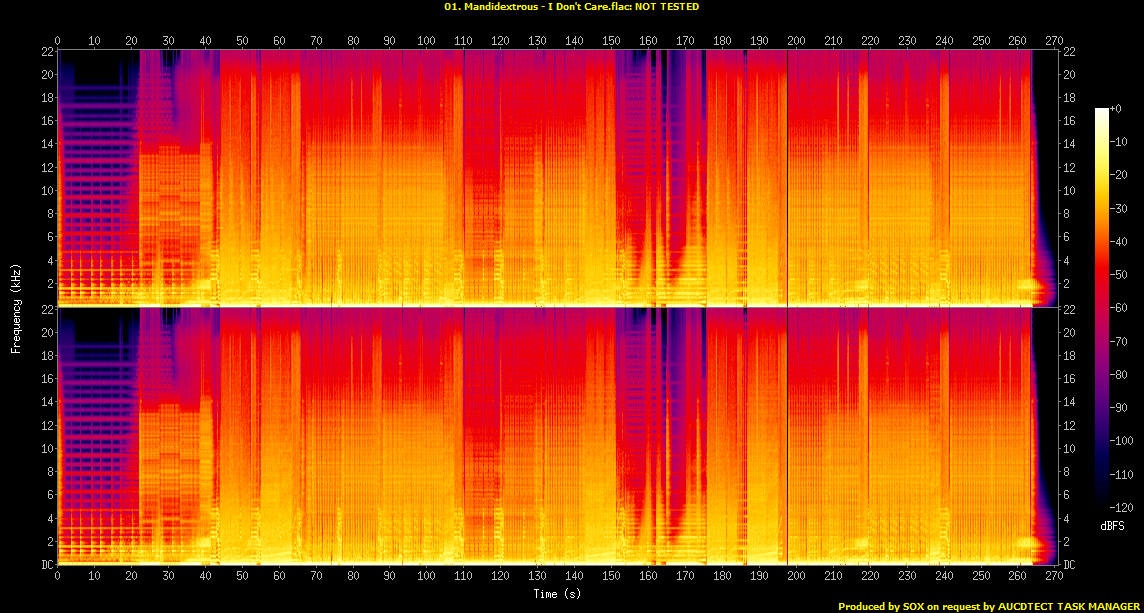
Task: Click the 'Time (s)' axis label
Action: (x=557, y=594)
